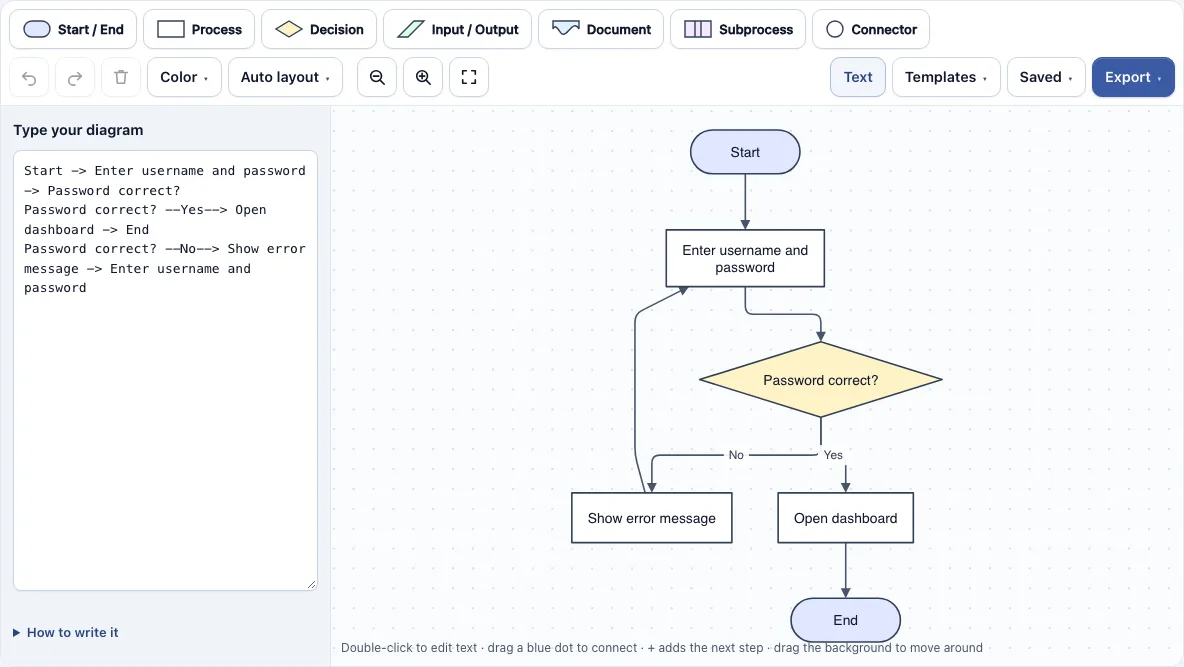Open the Saved diagrams dropdown
Screen dimensions: 1184x667
click(1046, 77)
